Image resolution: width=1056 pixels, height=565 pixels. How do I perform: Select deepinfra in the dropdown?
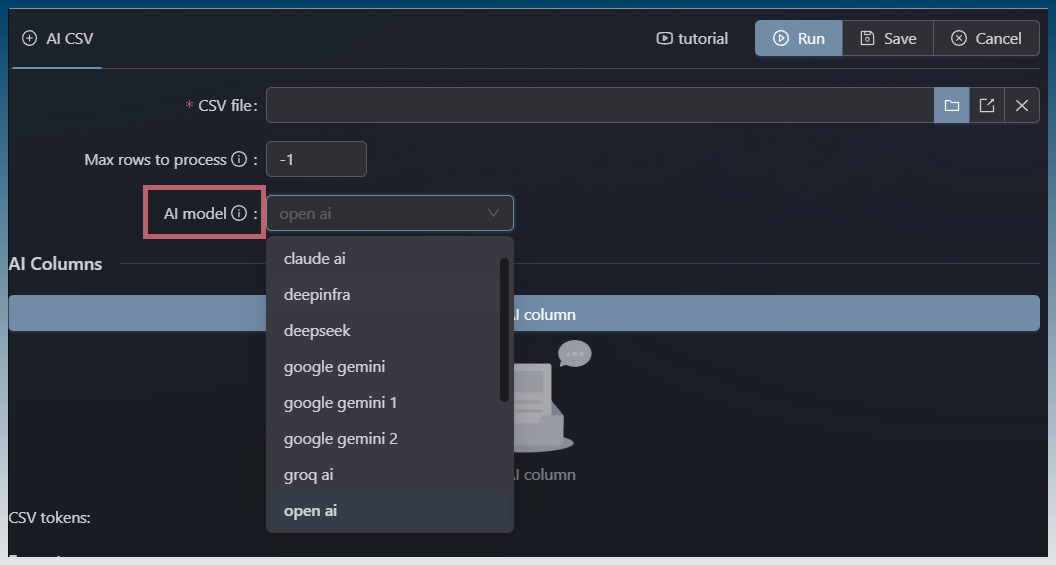click(x=317, y=294)
